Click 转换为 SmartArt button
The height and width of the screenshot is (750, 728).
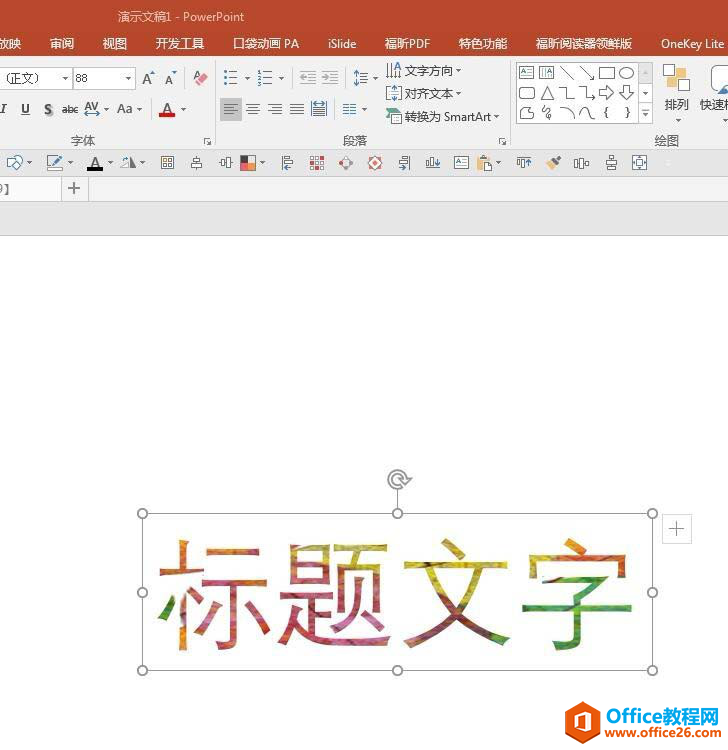(x=443, y=116)
